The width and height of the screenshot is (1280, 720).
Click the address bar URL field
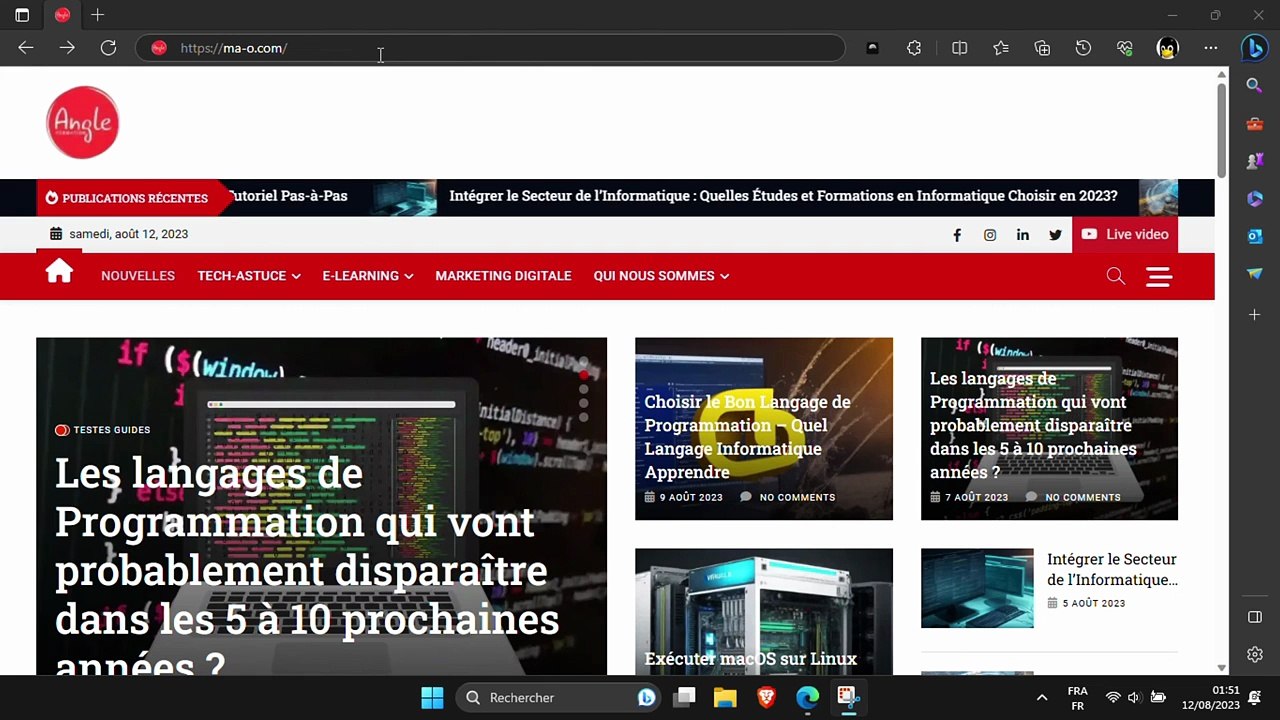pyautogui.click(x=490, y=48)
